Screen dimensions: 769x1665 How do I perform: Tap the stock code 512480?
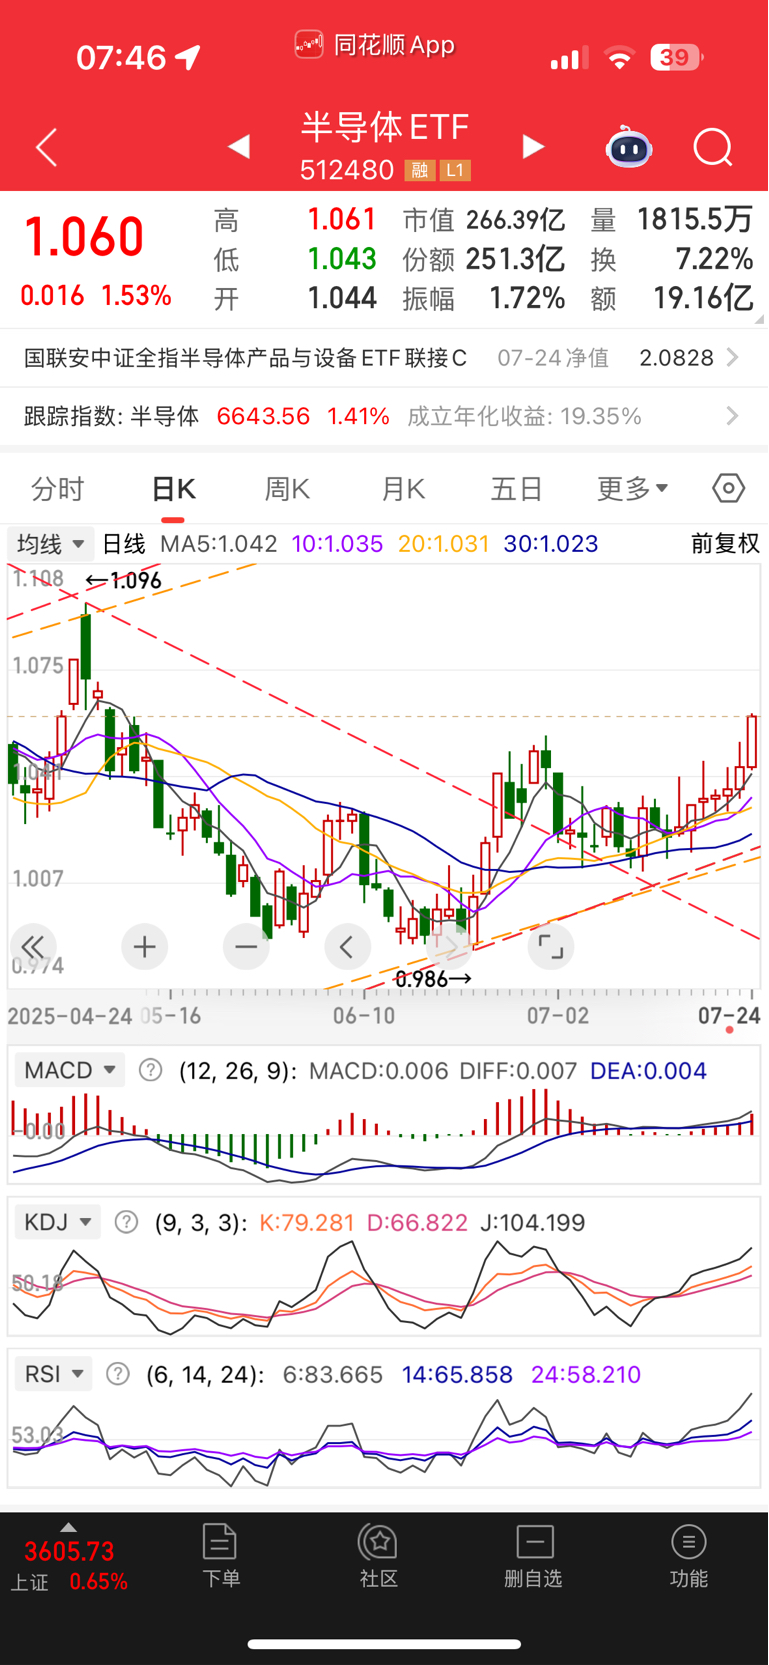point(347,170)
